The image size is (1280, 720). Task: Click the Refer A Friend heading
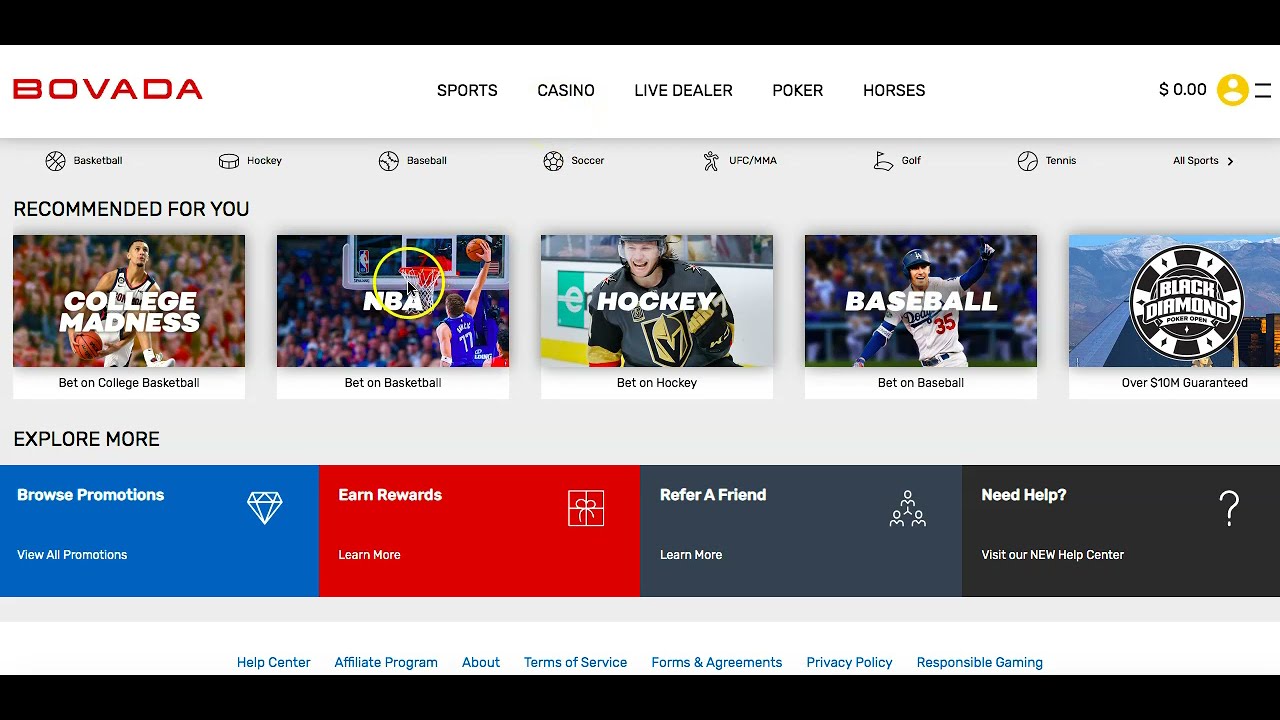click(x=713, y=495)
